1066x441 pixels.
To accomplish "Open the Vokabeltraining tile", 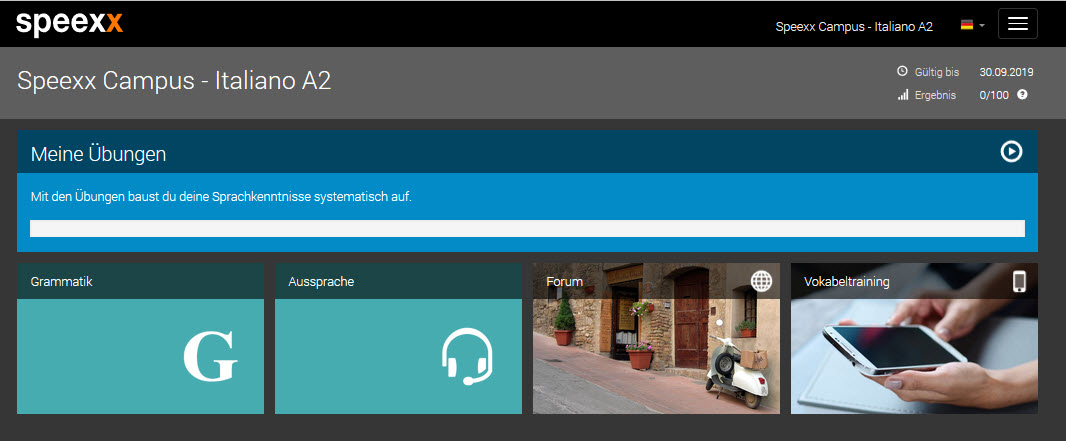I will click(x=914, y=338).
